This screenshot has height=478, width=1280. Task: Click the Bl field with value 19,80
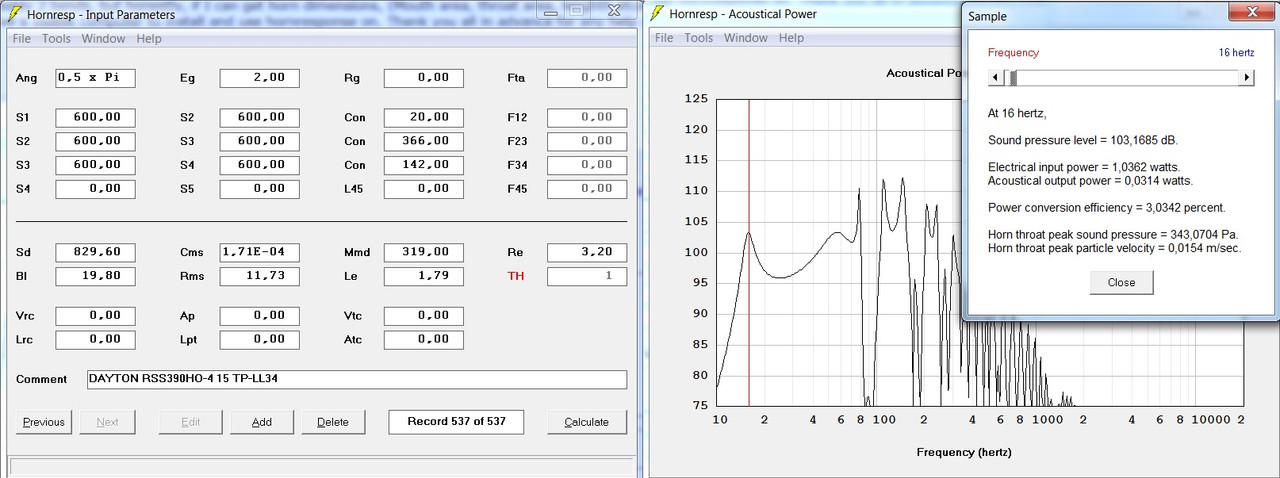95,276
